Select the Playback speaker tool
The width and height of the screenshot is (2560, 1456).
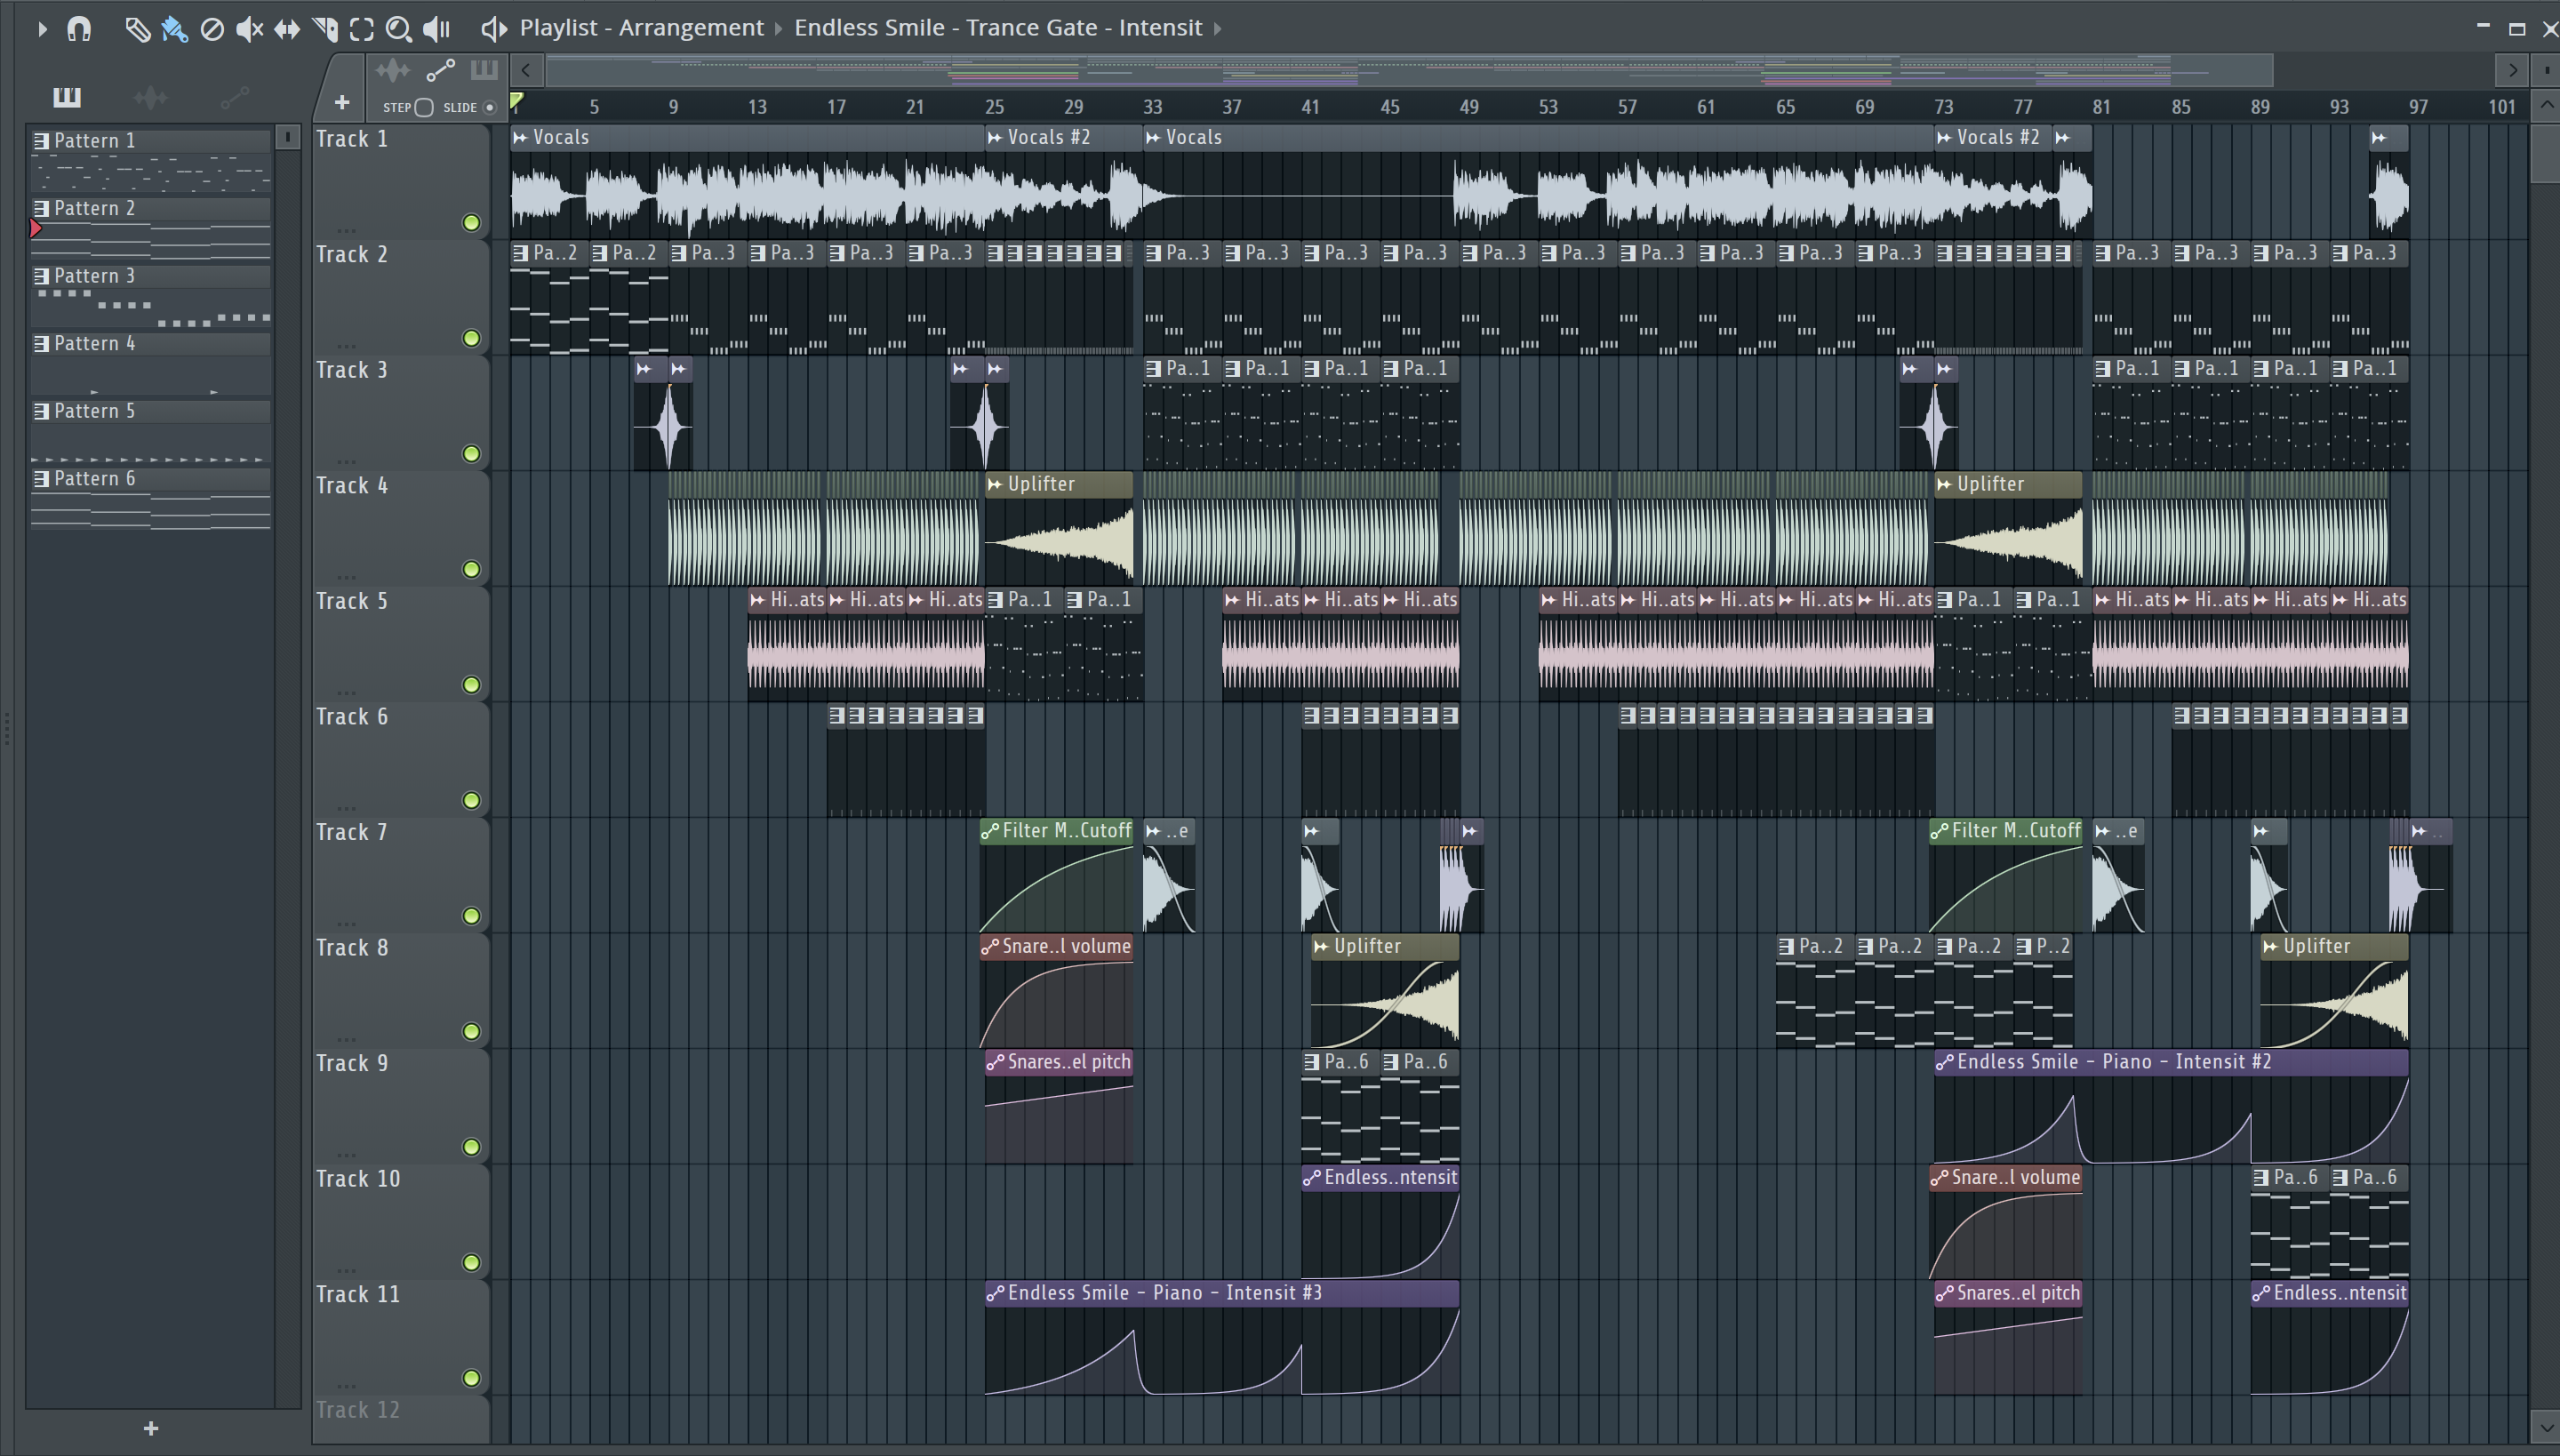pos(437,29)
